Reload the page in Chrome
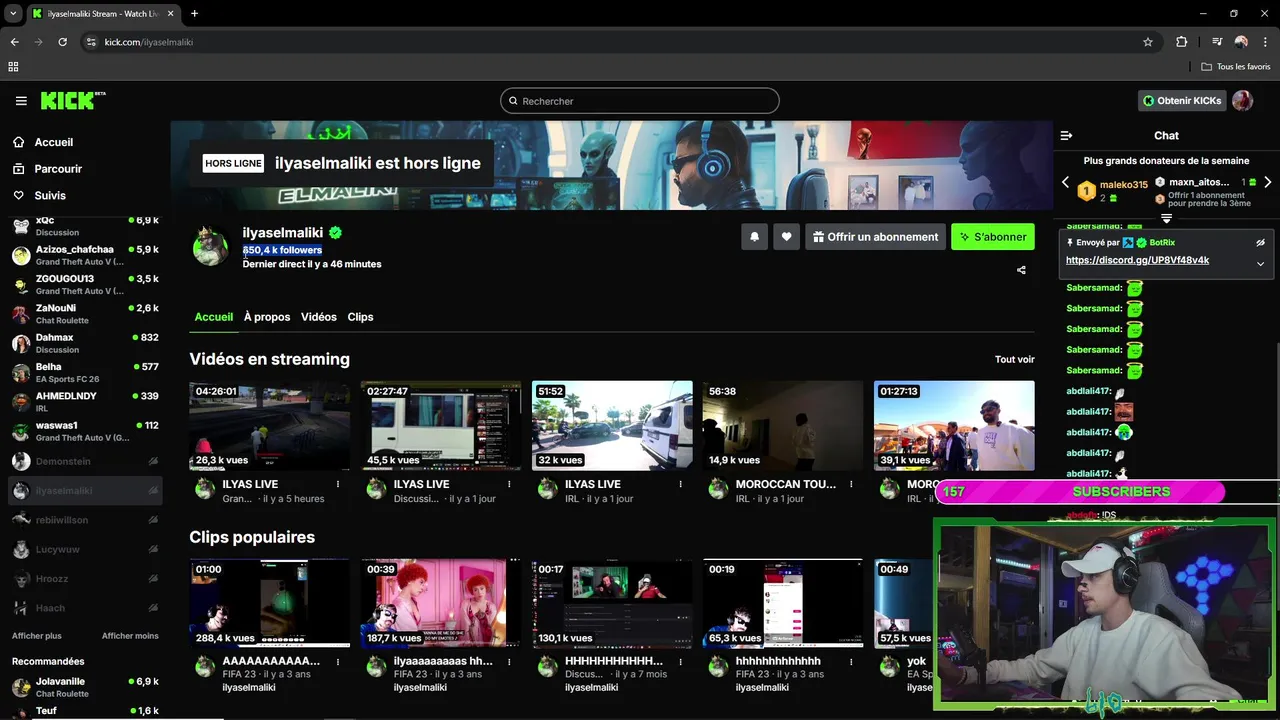The image size is (1280, 720). point(62,42)
